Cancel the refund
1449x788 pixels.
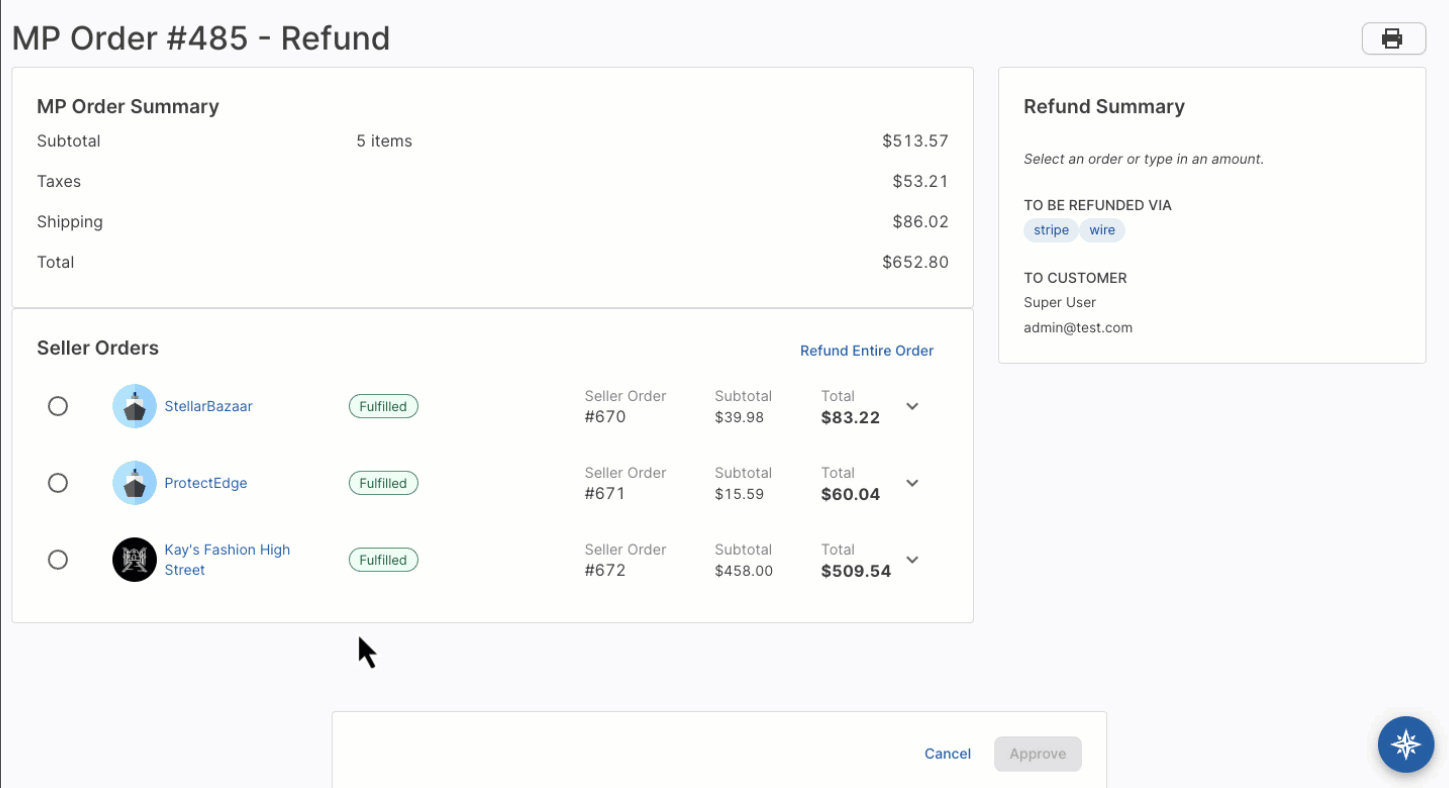[947, 754]
